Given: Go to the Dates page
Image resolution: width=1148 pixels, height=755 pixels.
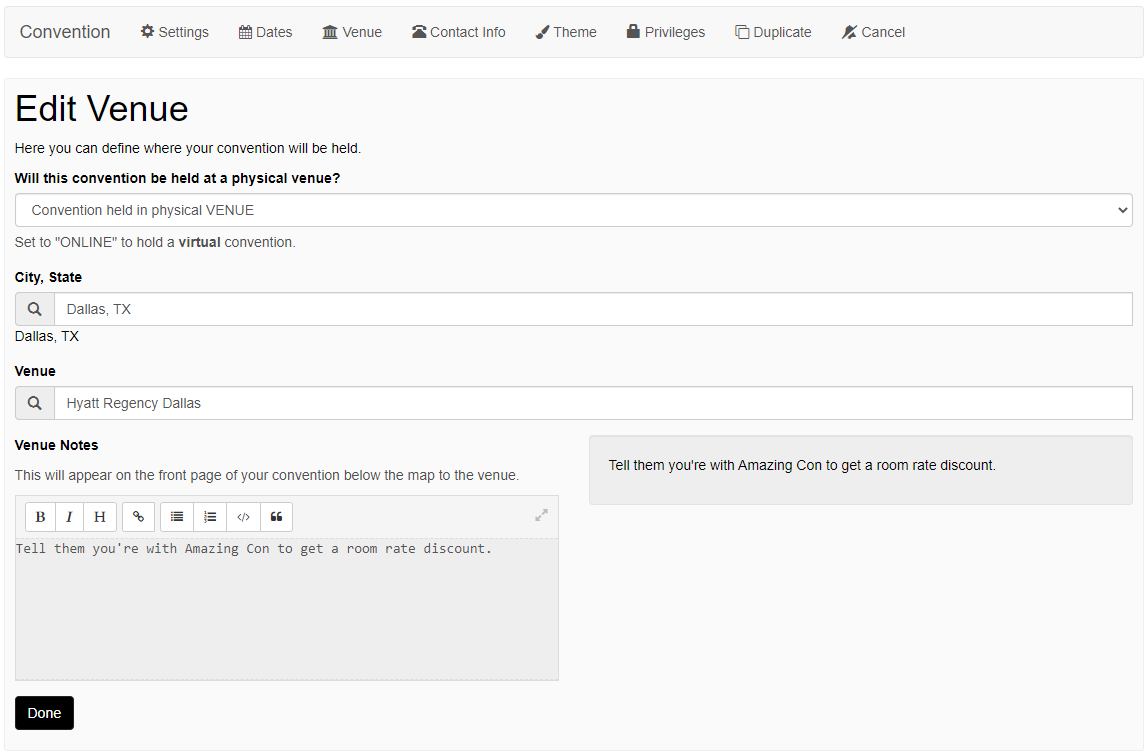Looking at the screenshot, I should coord(265,32).
